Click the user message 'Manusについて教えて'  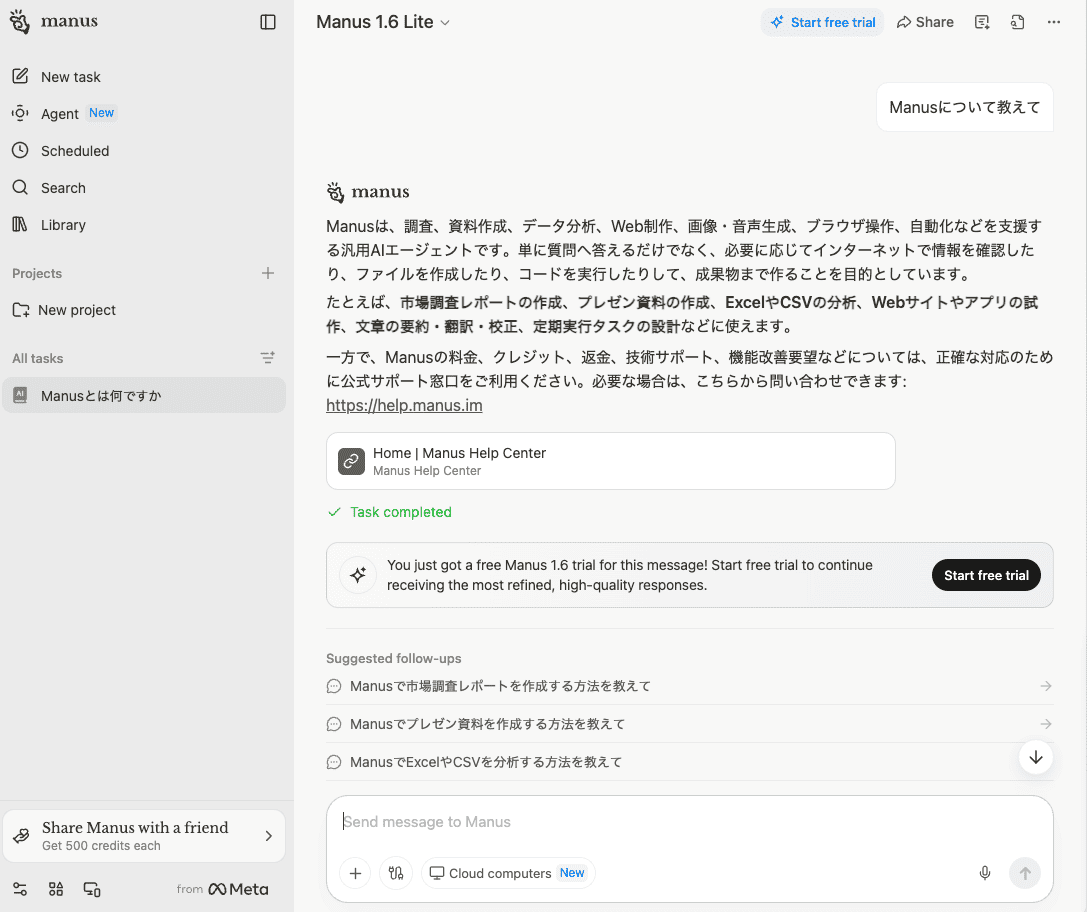pyautogui.click(x=964, y=107)
